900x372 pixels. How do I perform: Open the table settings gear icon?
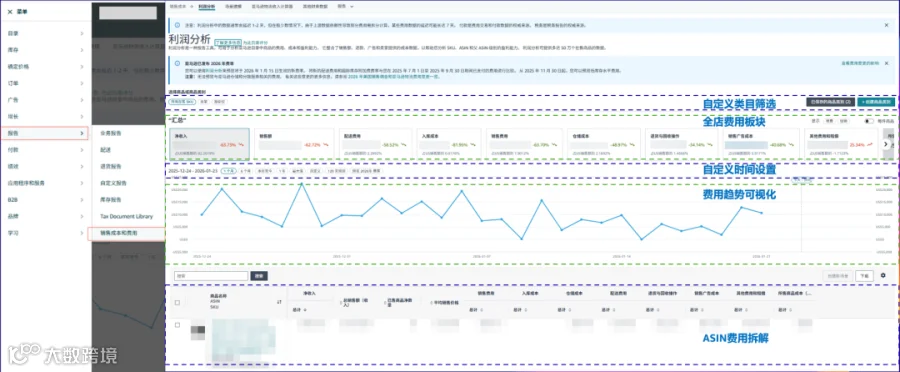click(883, 276)
